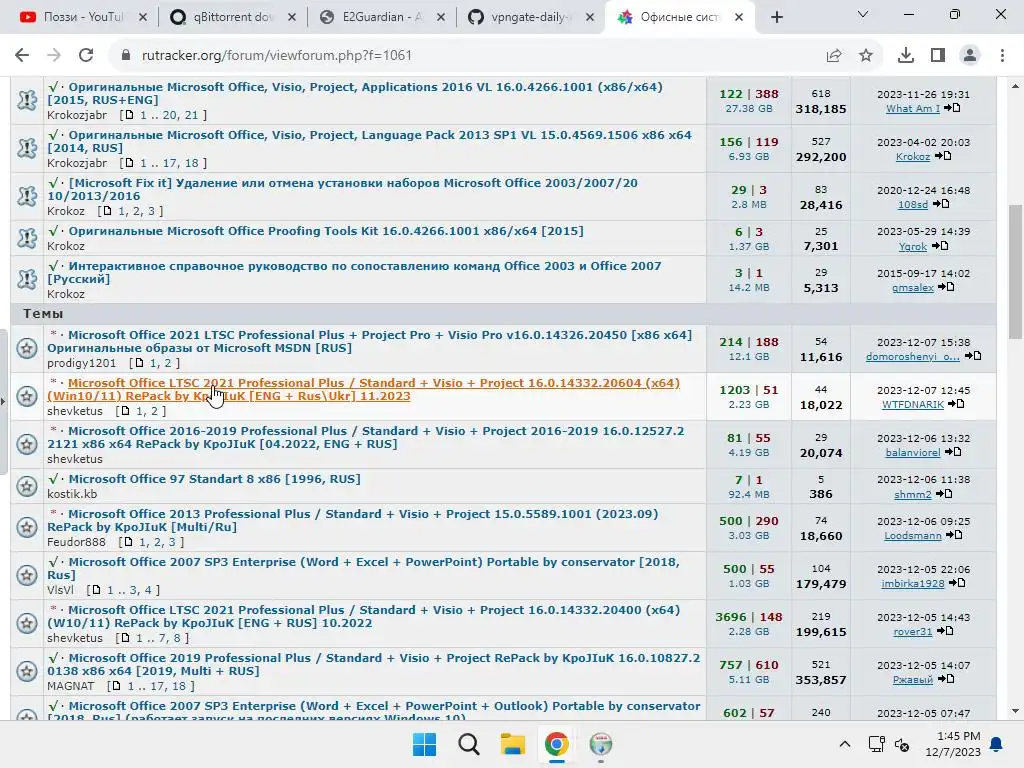Go to page 4 of Office 2007 SP3 Portable topic
The image size is (1024, 768).
(148, 590)
